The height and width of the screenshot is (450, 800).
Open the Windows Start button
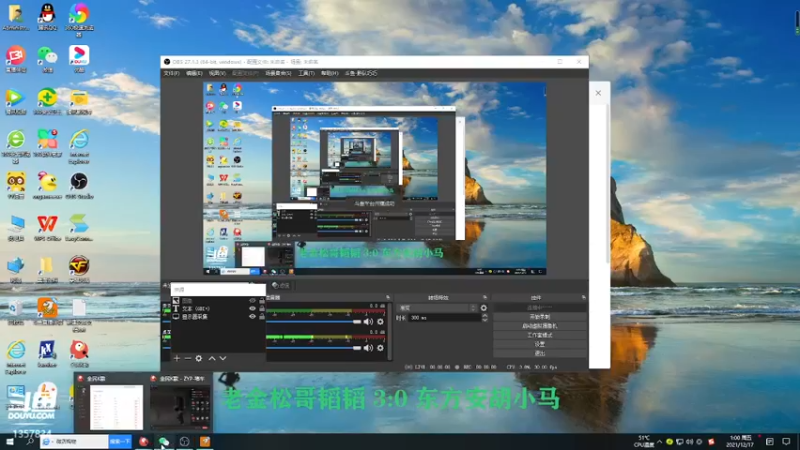tap(10, 441)
